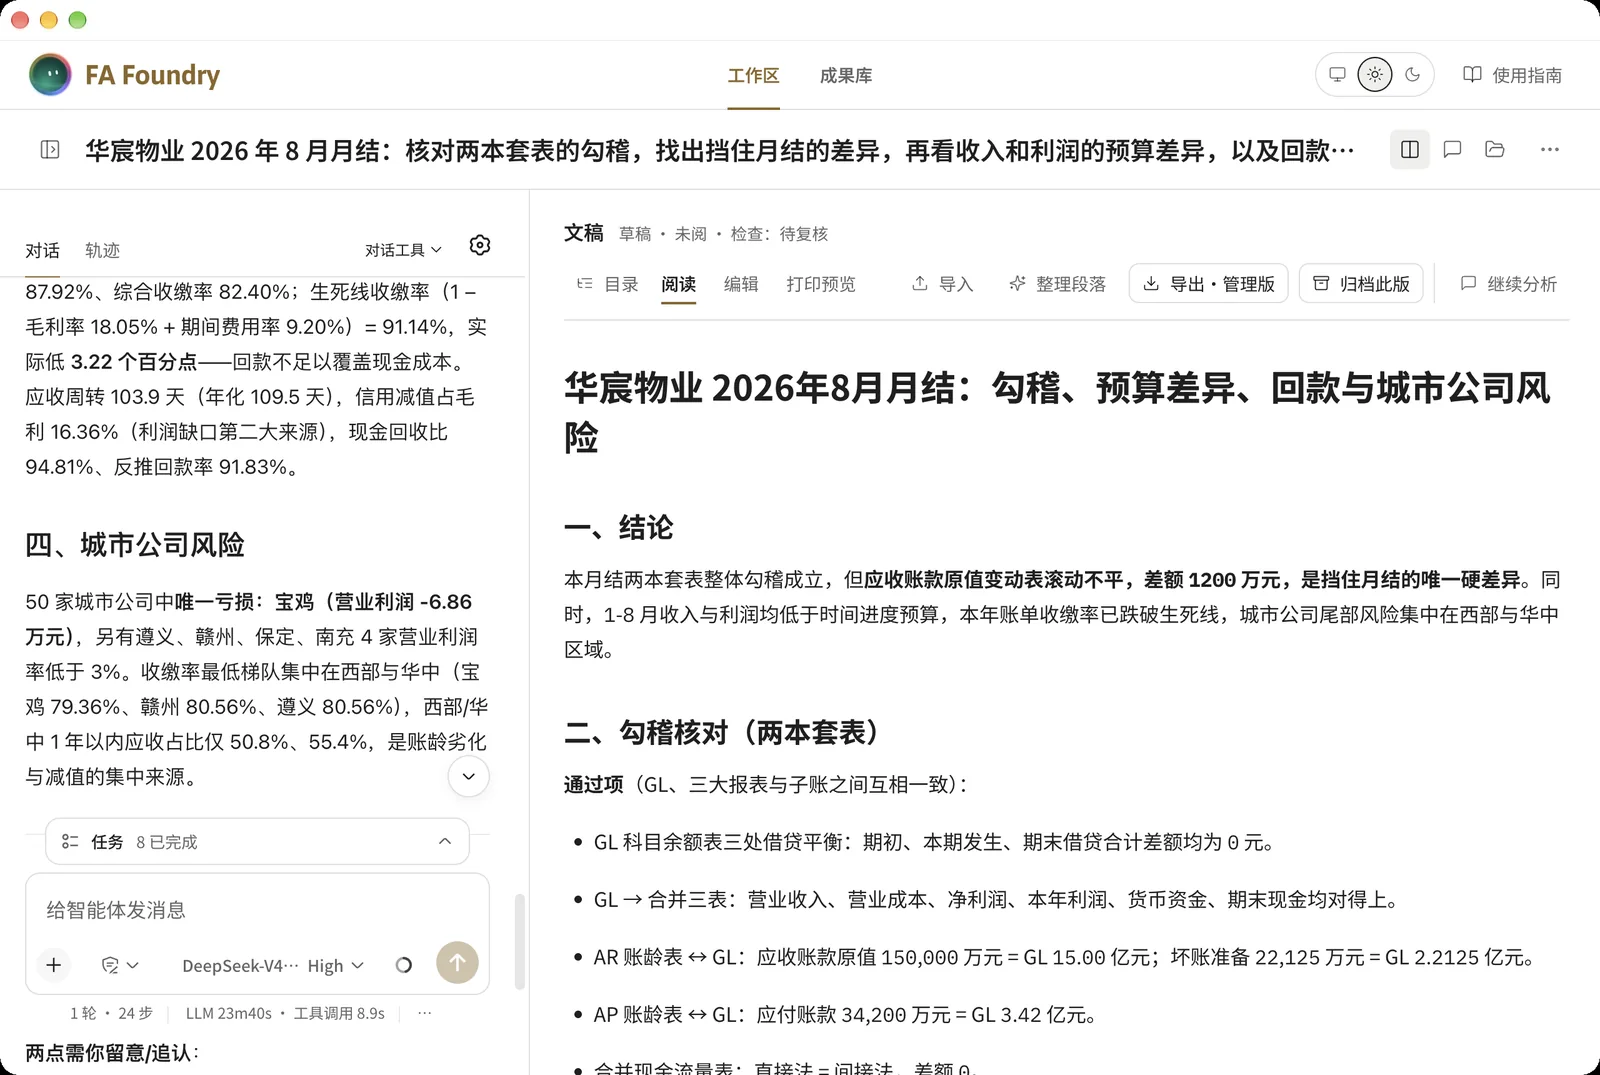Switch to system display theme
1600x1075 pixels.
click(x=1337, y=75)
